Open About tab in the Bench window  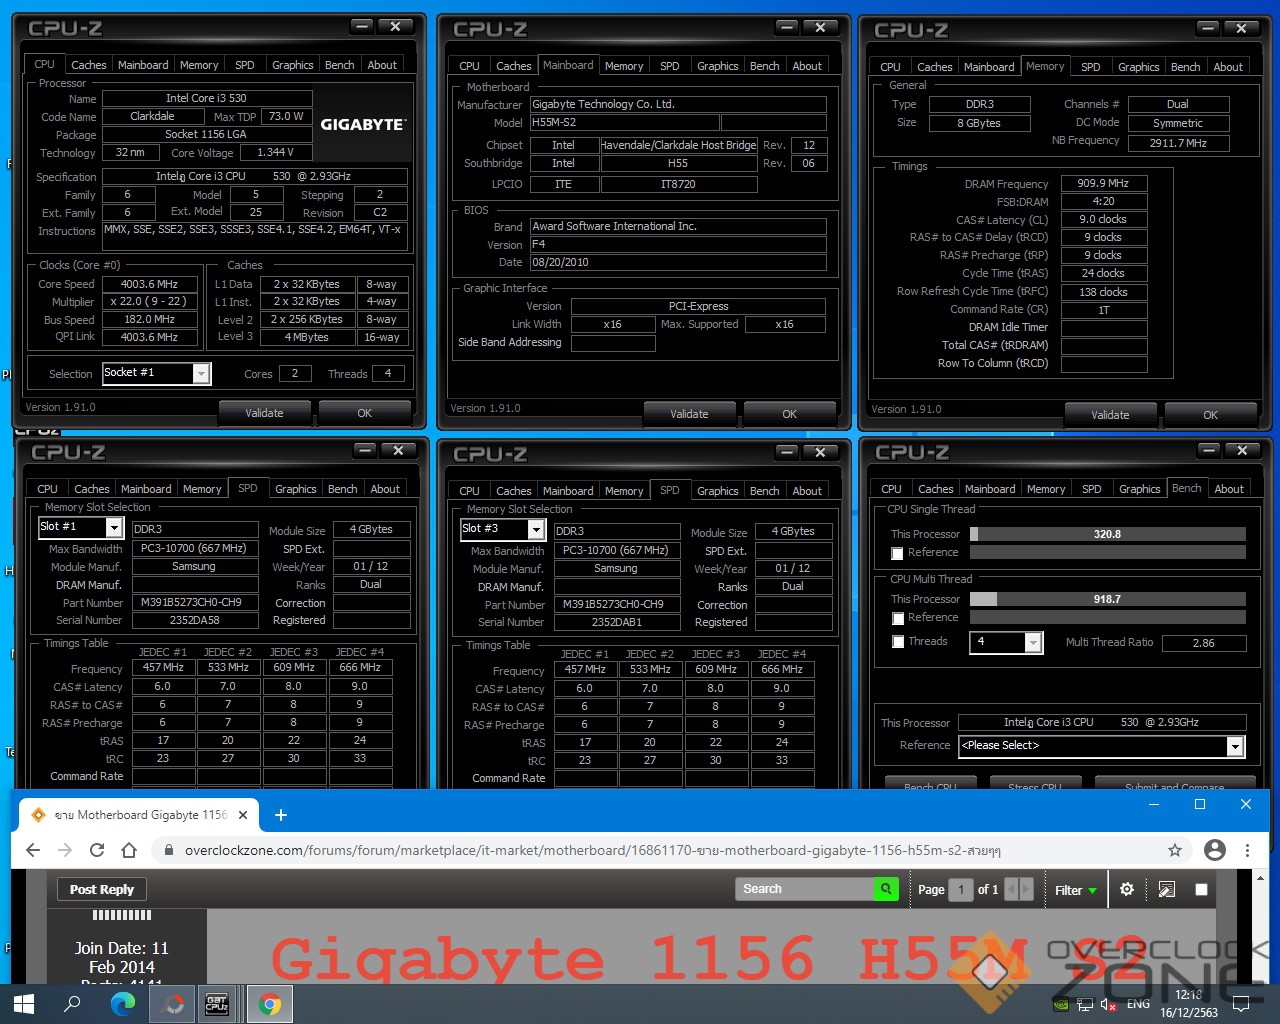(x=1229, y=489)
